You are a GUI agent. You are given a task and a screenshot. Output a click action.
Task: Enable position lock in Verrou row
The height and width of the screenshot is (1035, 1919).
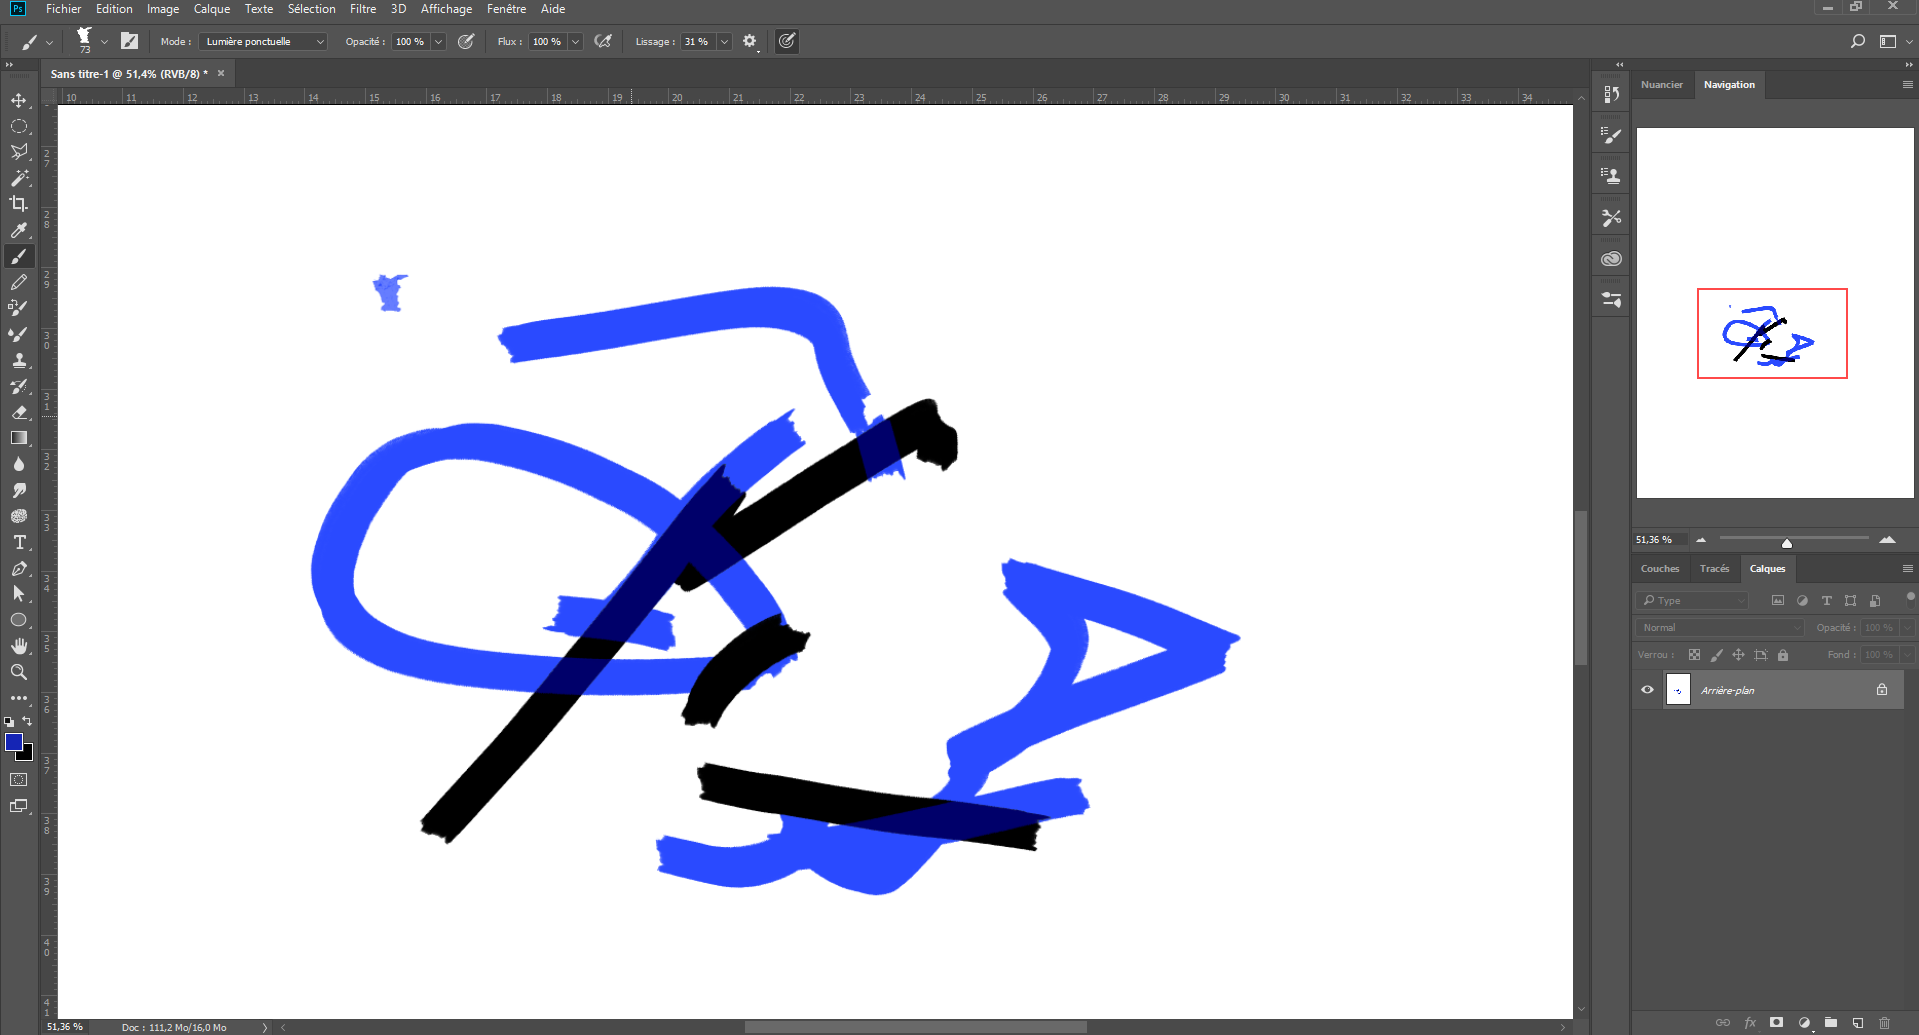[1738, 655]
